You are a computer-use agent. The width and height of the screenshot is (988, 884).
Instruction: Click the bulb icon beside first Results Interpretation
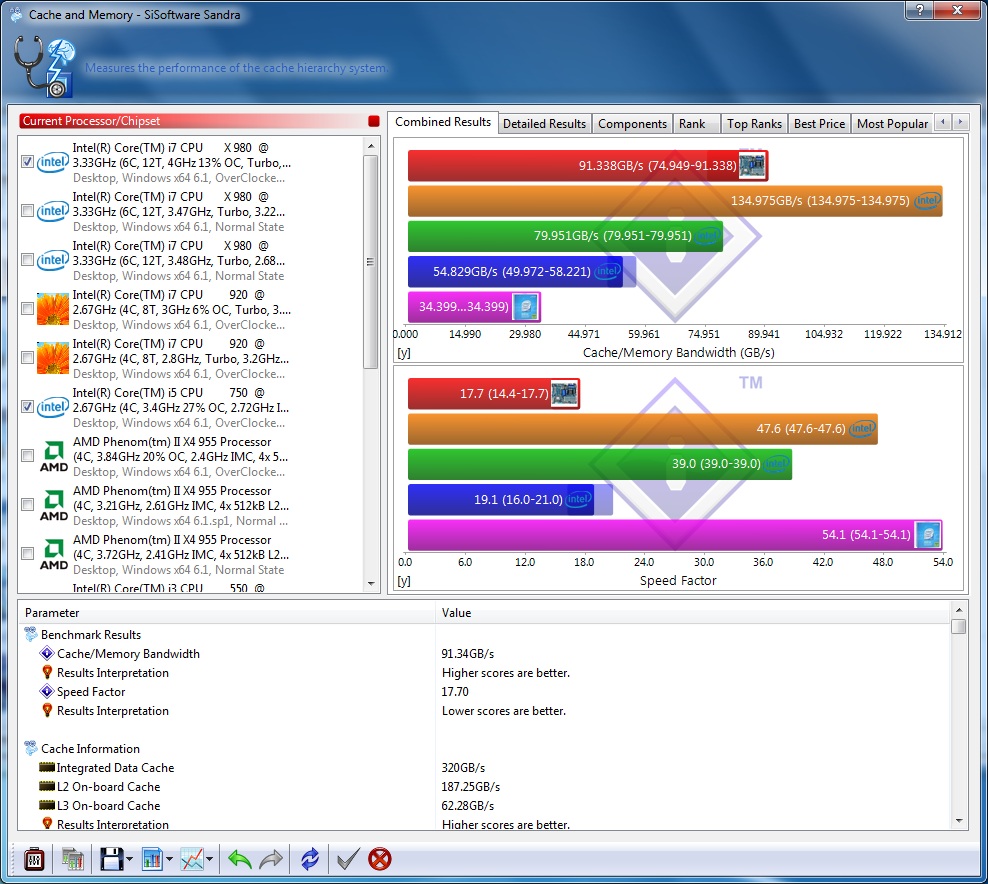47,672
